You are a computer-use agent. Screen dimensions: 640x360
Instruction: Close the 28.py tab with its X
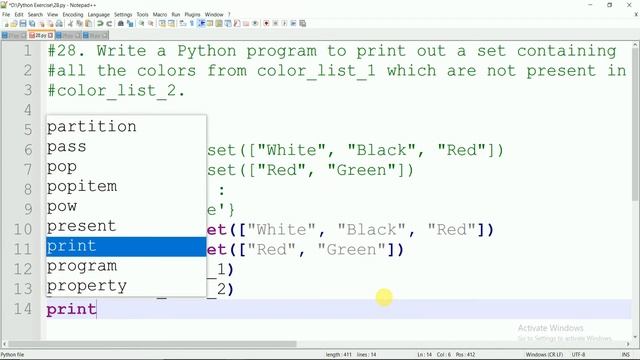(x=51, y=36)
